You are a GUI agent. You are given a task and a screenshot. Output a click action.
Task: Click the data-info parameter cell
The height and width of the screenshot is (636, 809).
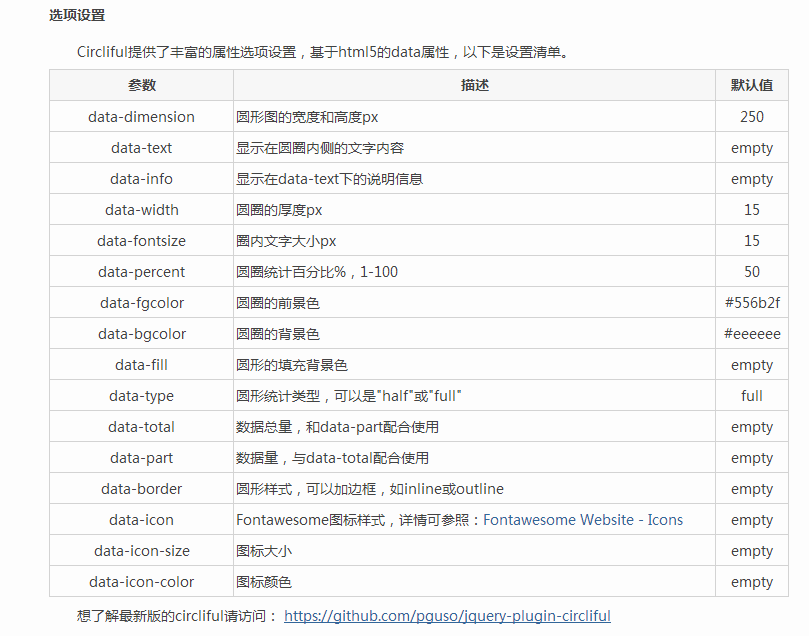(141, 179)
